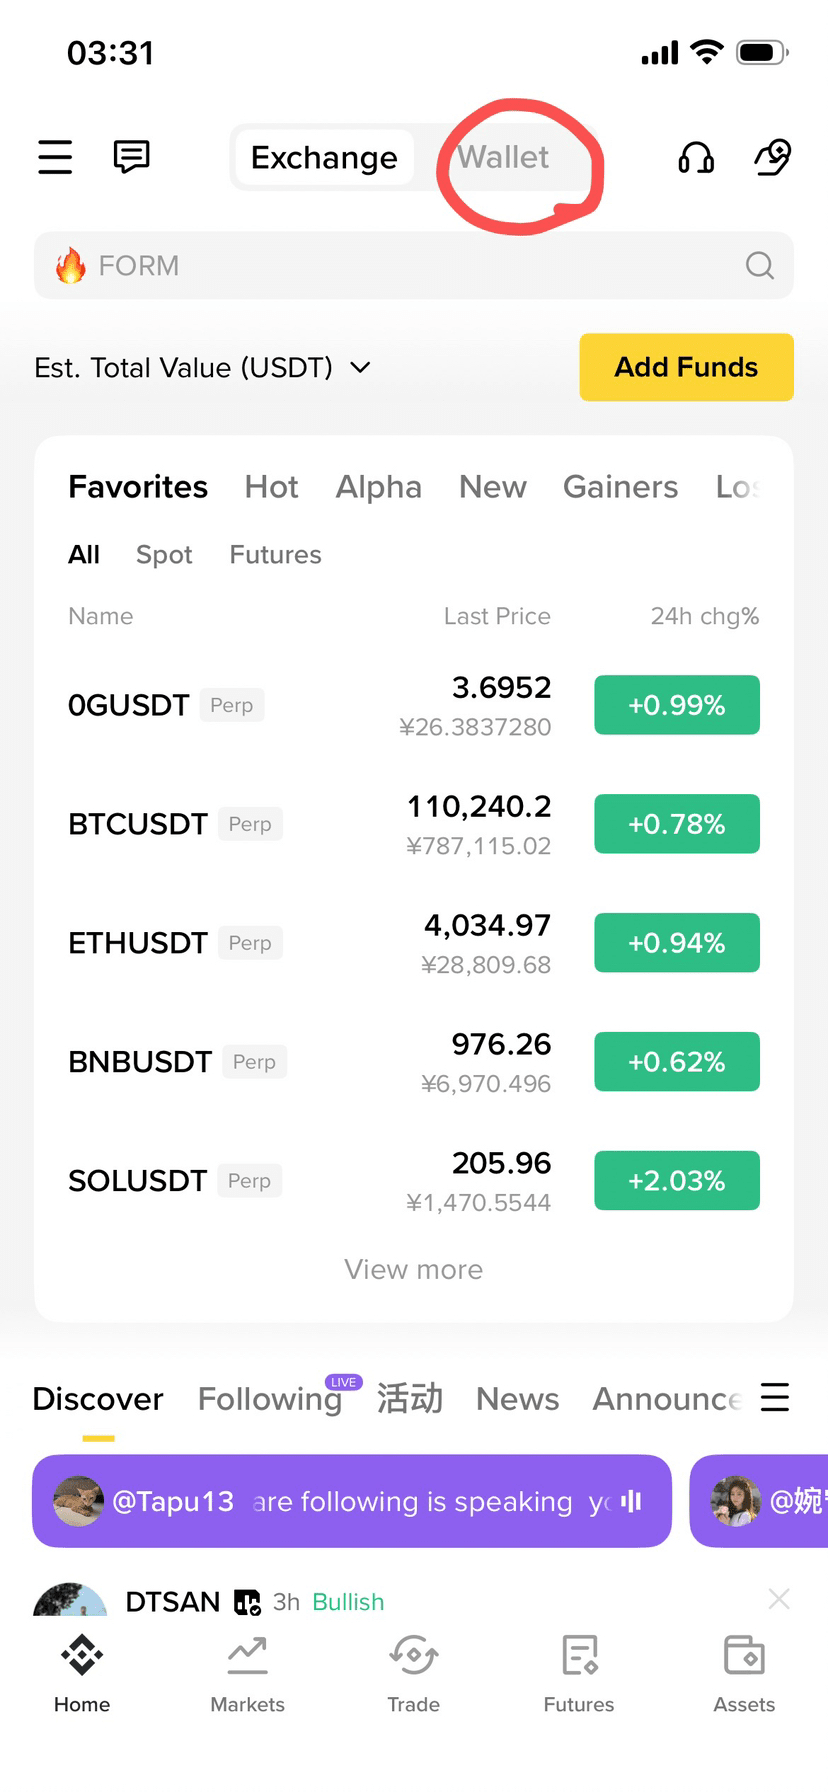Open Trade from bottom navigation
The width and height of the screenshot is (828, 1792).
tap(413, 1675)
